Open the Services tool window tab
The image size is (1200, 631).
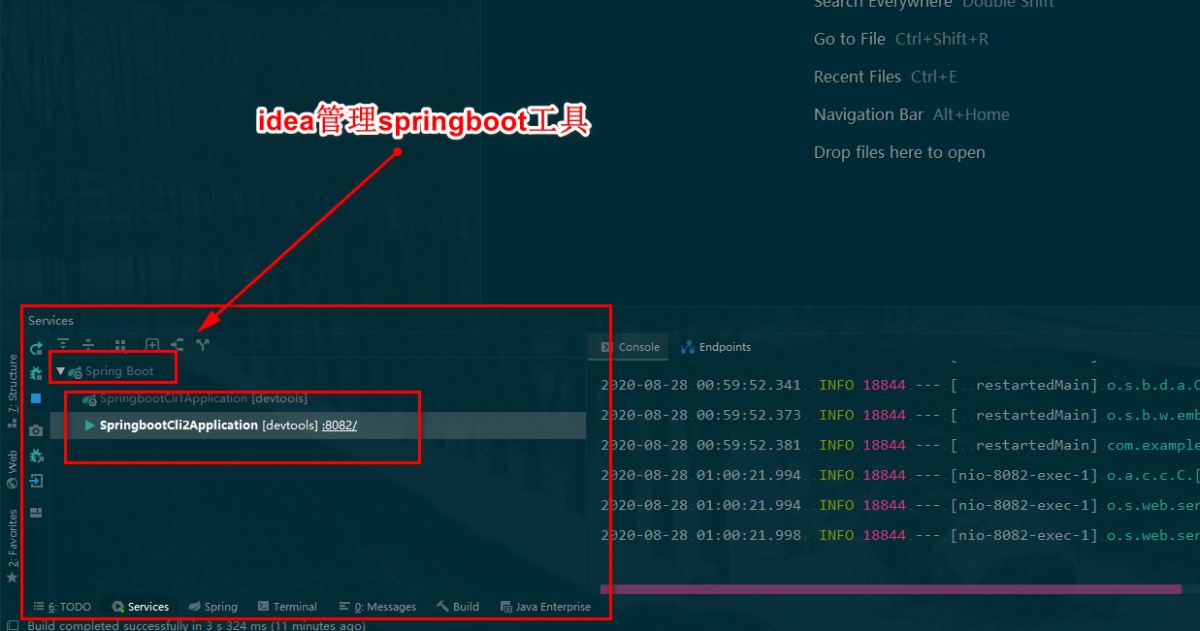pos(140,606)
